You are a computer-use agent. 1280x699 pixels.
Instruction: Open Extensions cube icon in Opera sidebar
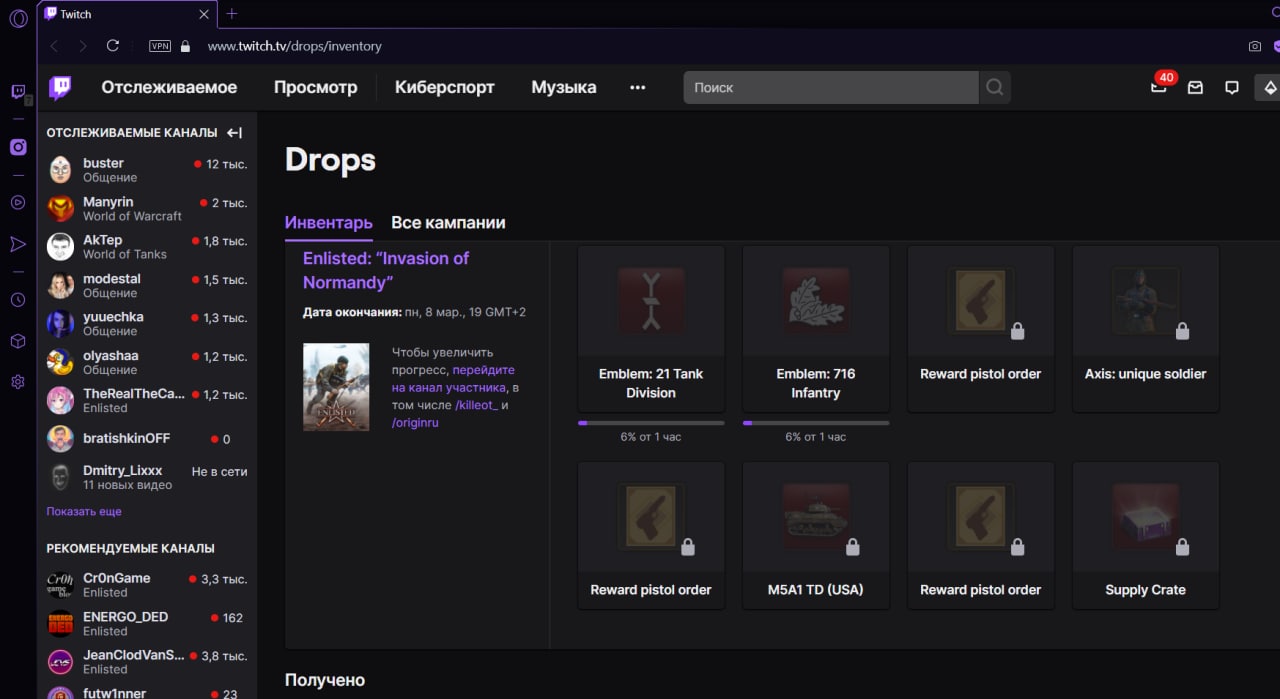click(x=18, y=341)
